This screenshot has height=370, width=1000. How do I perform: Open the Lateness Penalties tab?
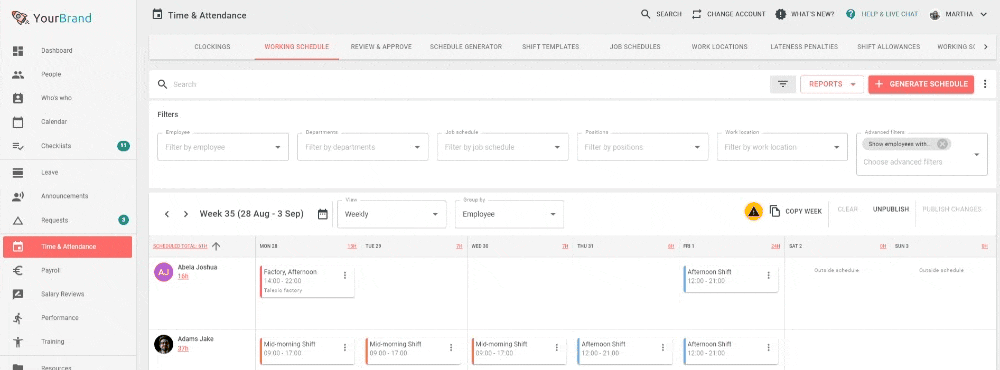(x=804, y=47)
